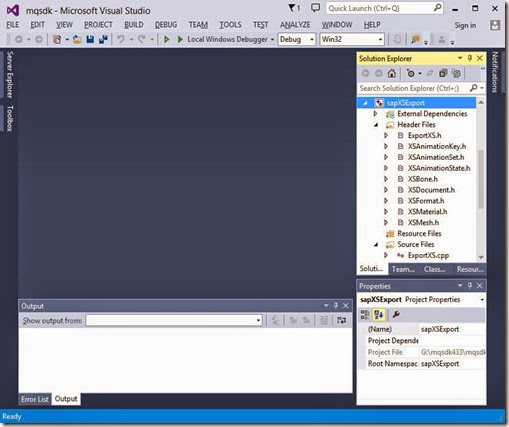
Task: Click the Navigate Backward toolbar icon
Action: (x=19, y=39)
